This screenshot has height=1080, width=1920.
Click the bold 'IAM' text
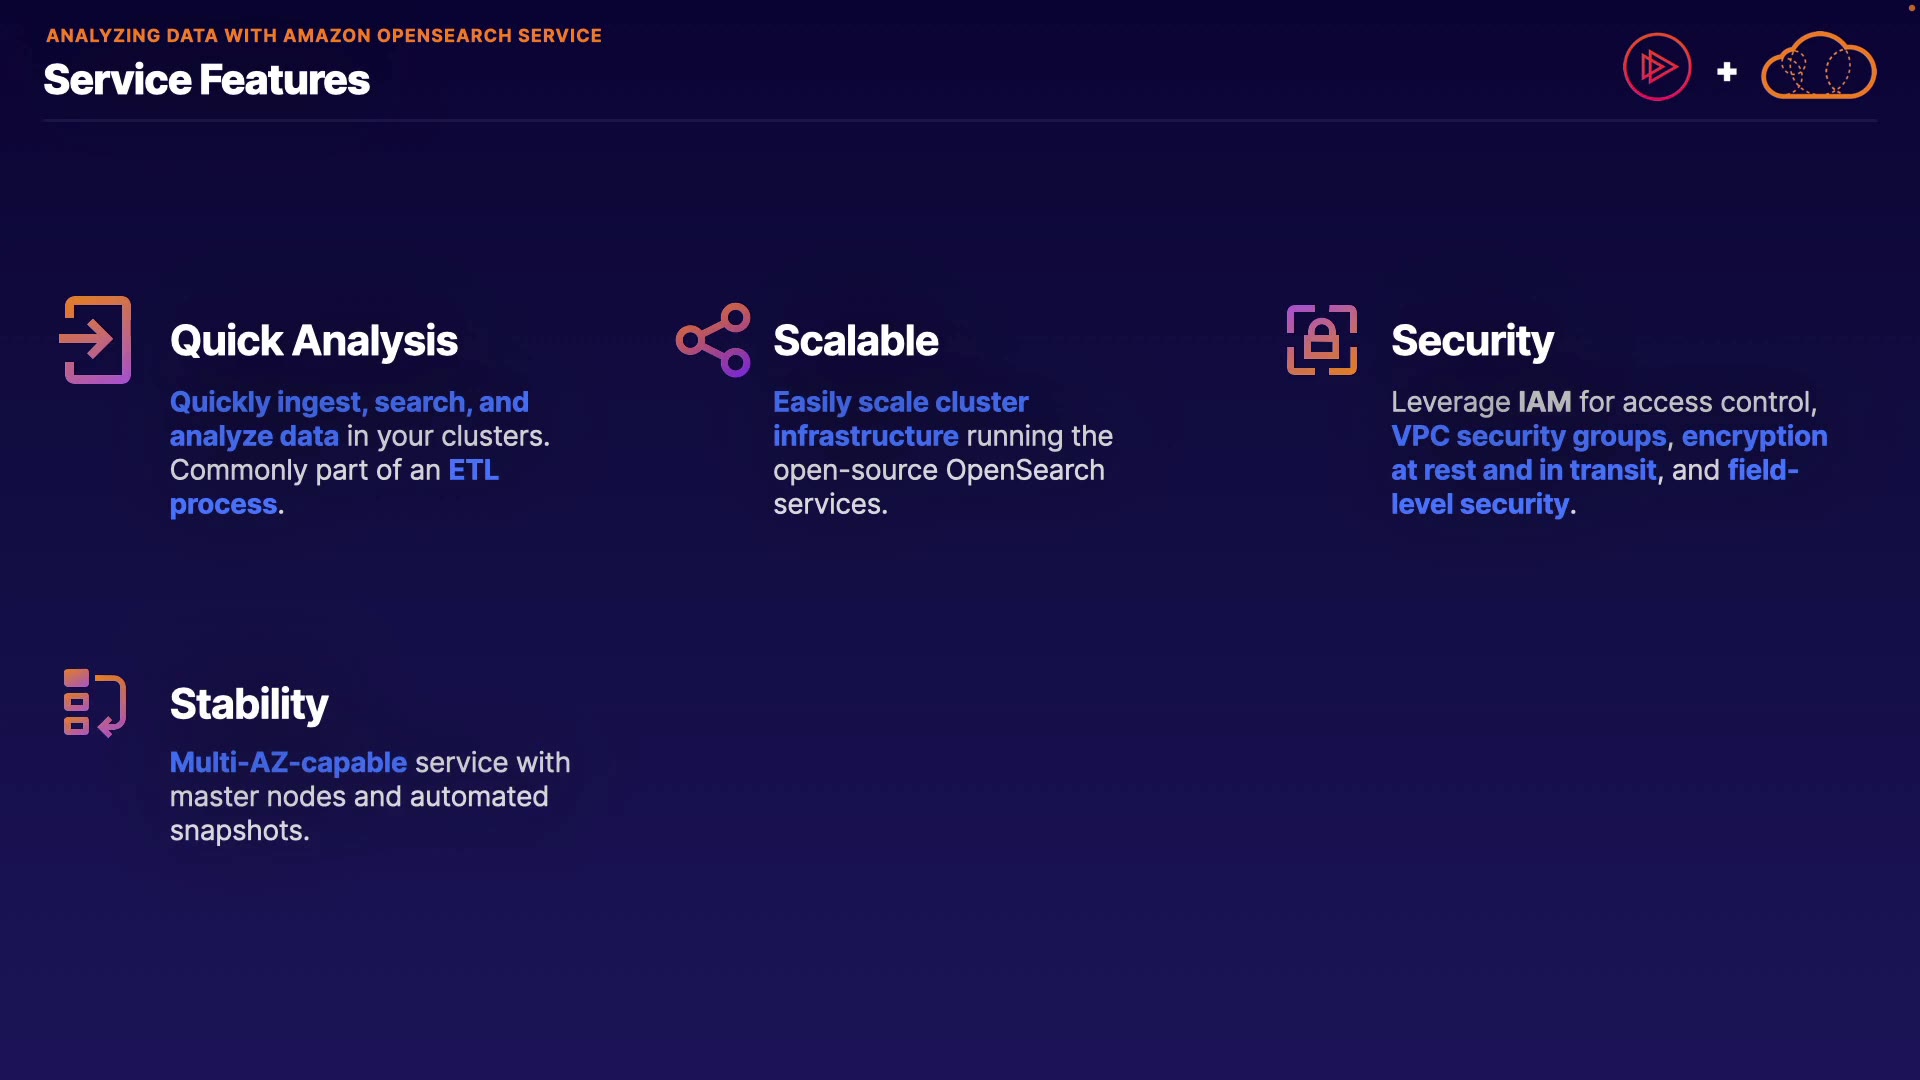coord(1544,402)
